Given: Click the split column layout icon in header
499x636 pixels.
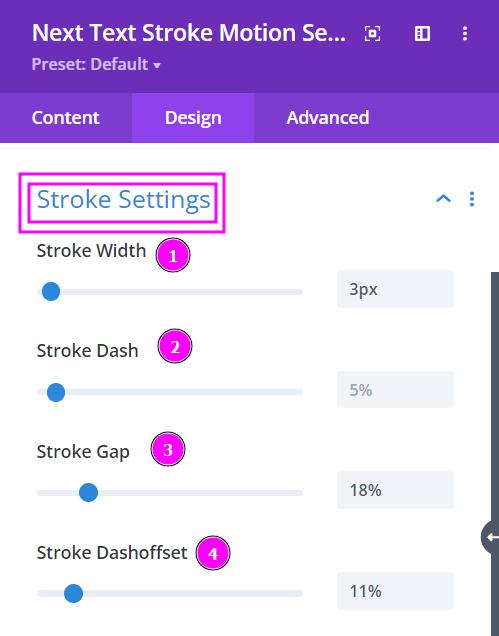Looking at the screenshot, I should 422,34.
